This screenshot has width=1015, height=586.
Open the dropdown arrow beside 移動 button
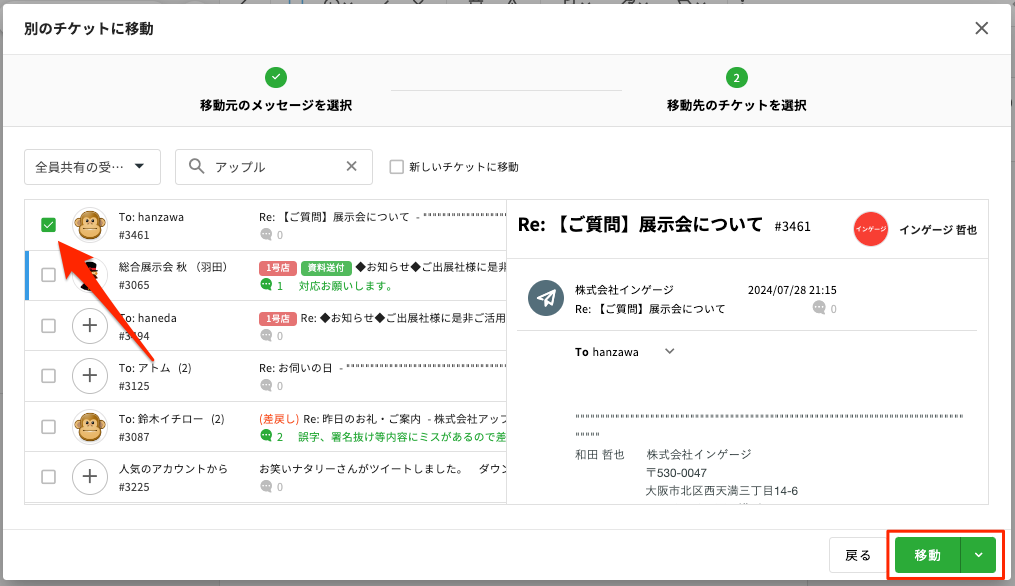[x=978, y=555]
